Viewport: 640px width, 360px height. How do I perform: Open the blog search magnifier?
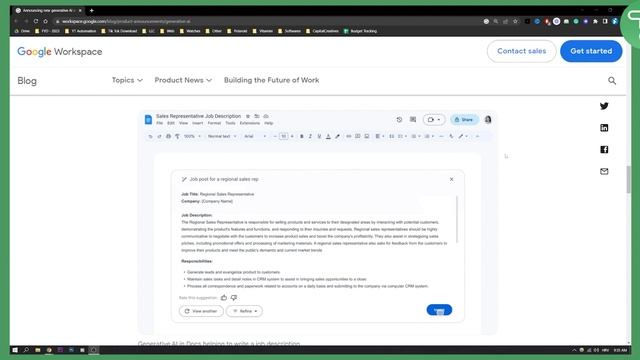[612, 80]
